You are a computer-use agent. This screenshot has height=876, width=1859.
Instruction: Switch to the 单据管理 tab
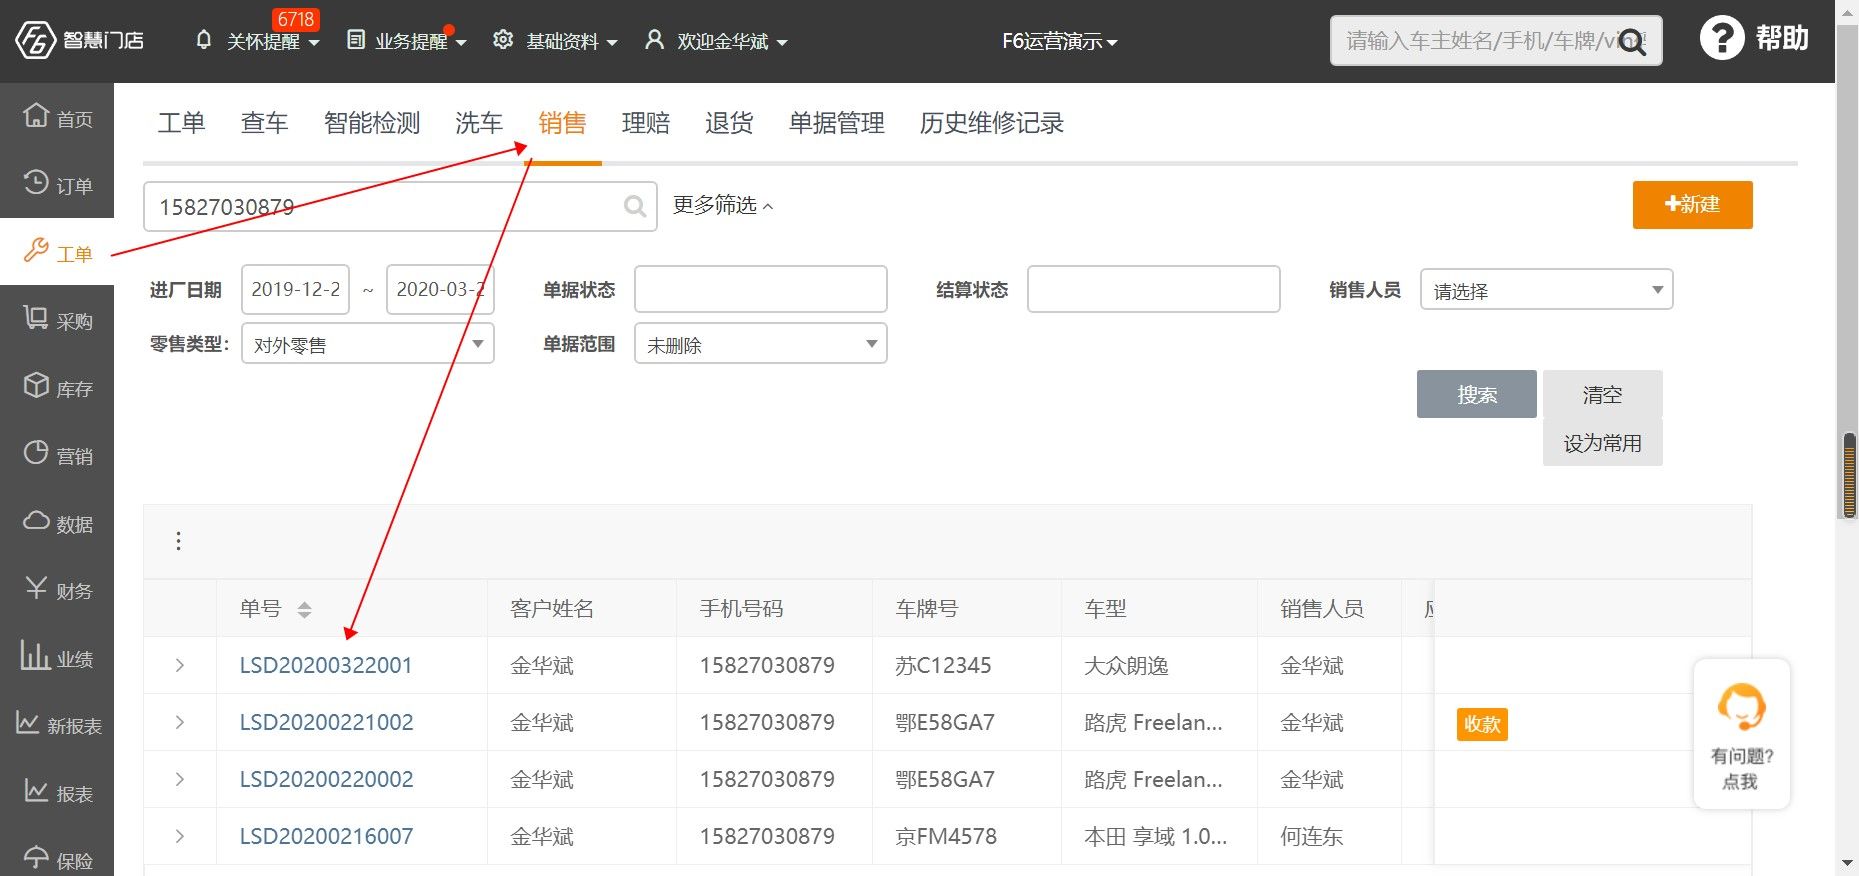point(837,123)
